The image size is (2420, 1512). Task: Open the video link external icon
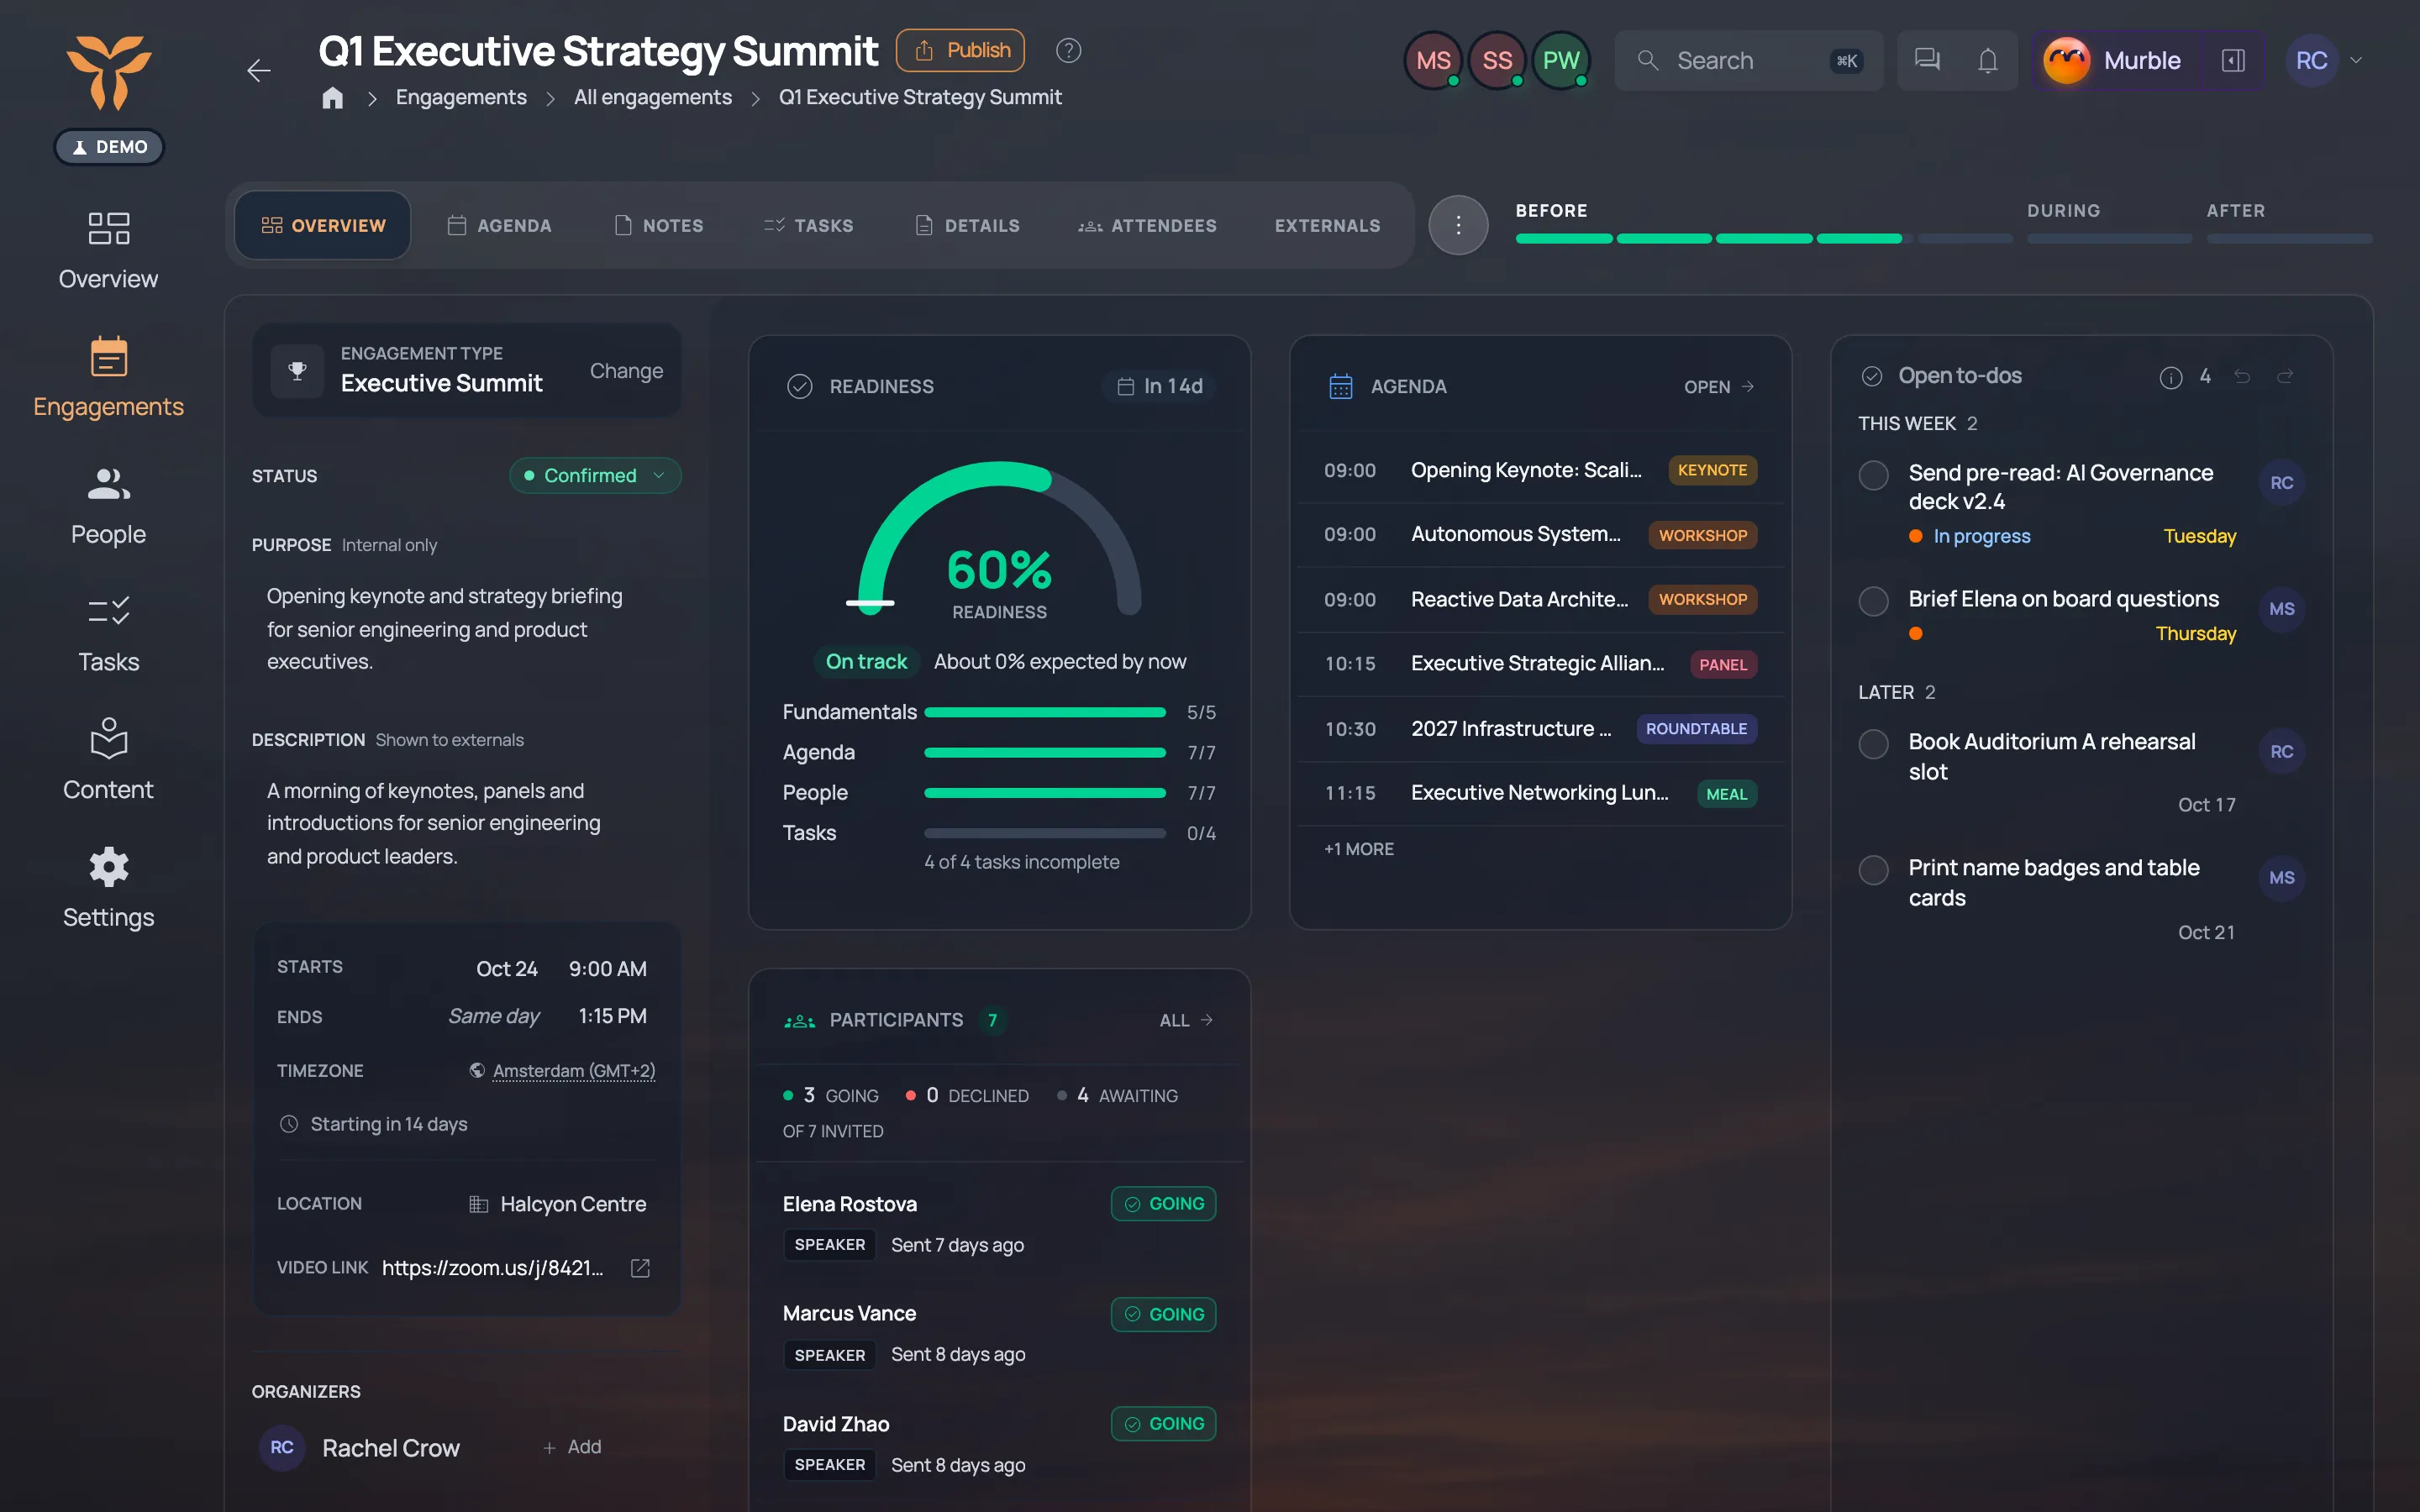click(x=640, y=1267)
